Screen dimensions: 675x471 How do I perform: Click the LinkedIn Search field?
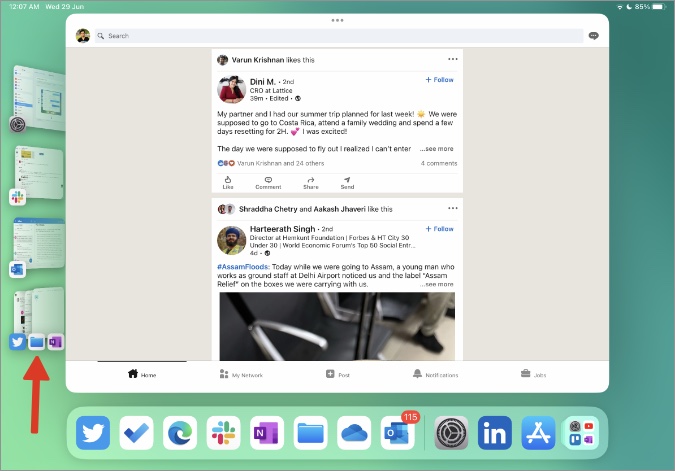[339, 36]
